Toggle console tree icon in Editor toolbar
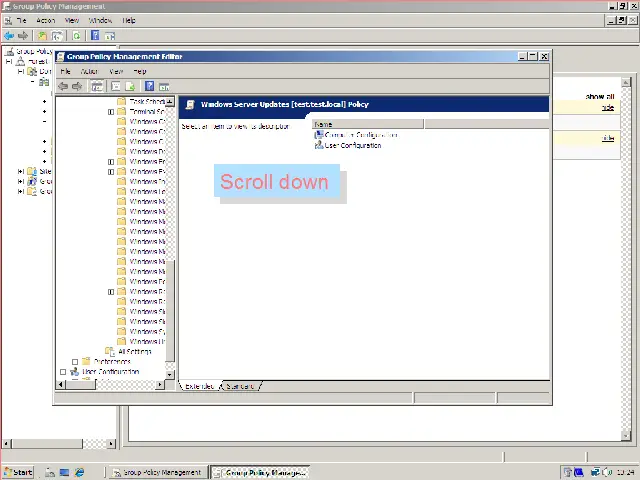The image size is (640, 480). pyautogui.click(x=97, y=86)
